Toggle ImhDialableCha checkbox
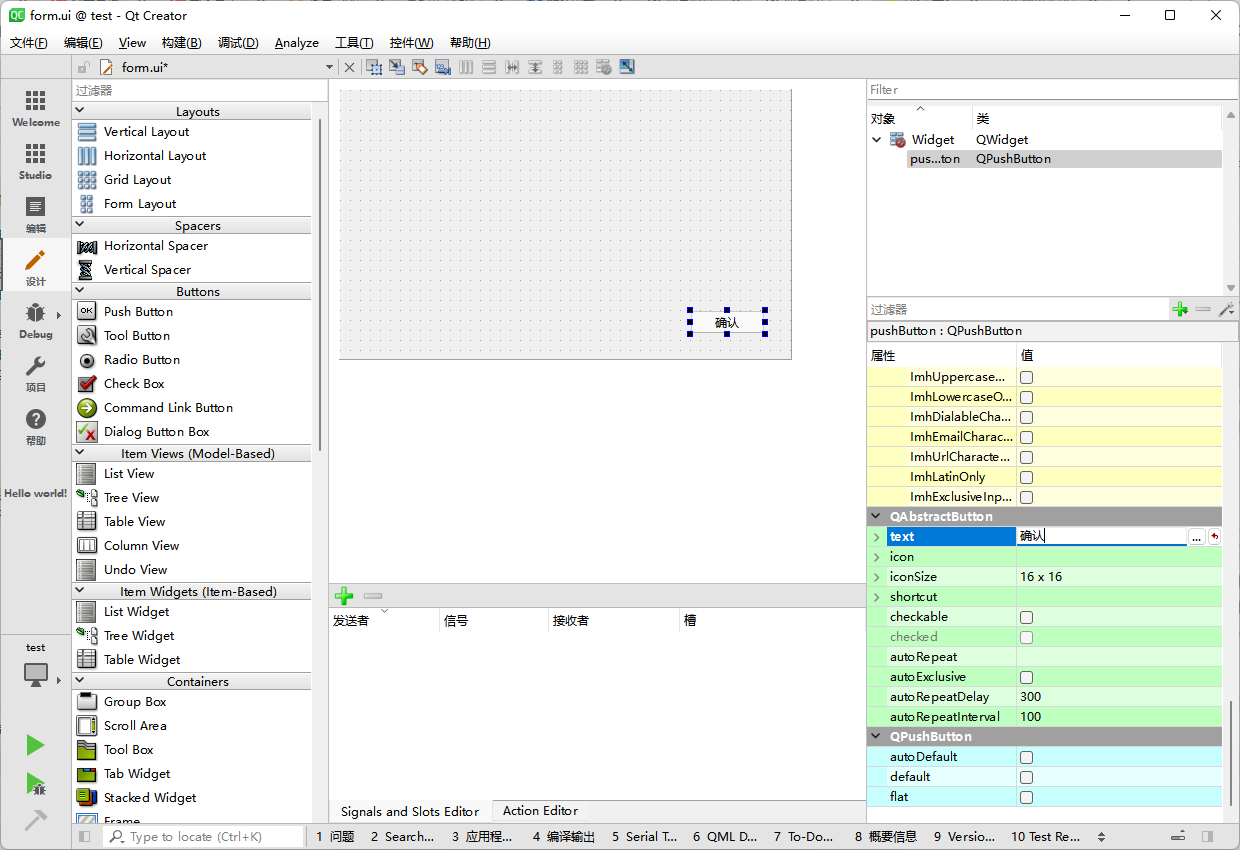Viewport: 1240px width, 850px height. 1026,417
